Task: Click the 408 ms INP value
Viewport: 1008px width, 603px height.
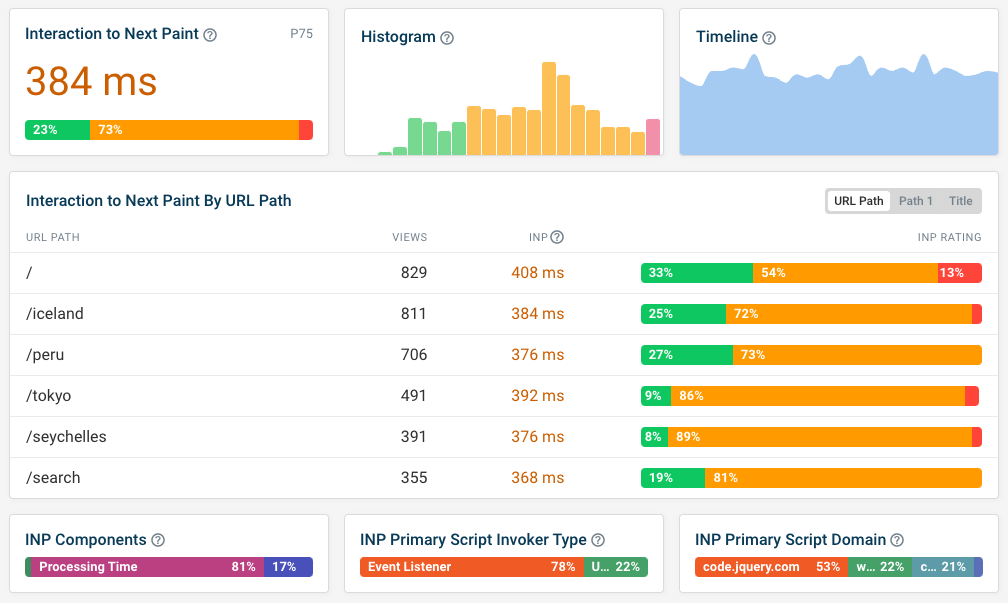Action: pos(537,273)
